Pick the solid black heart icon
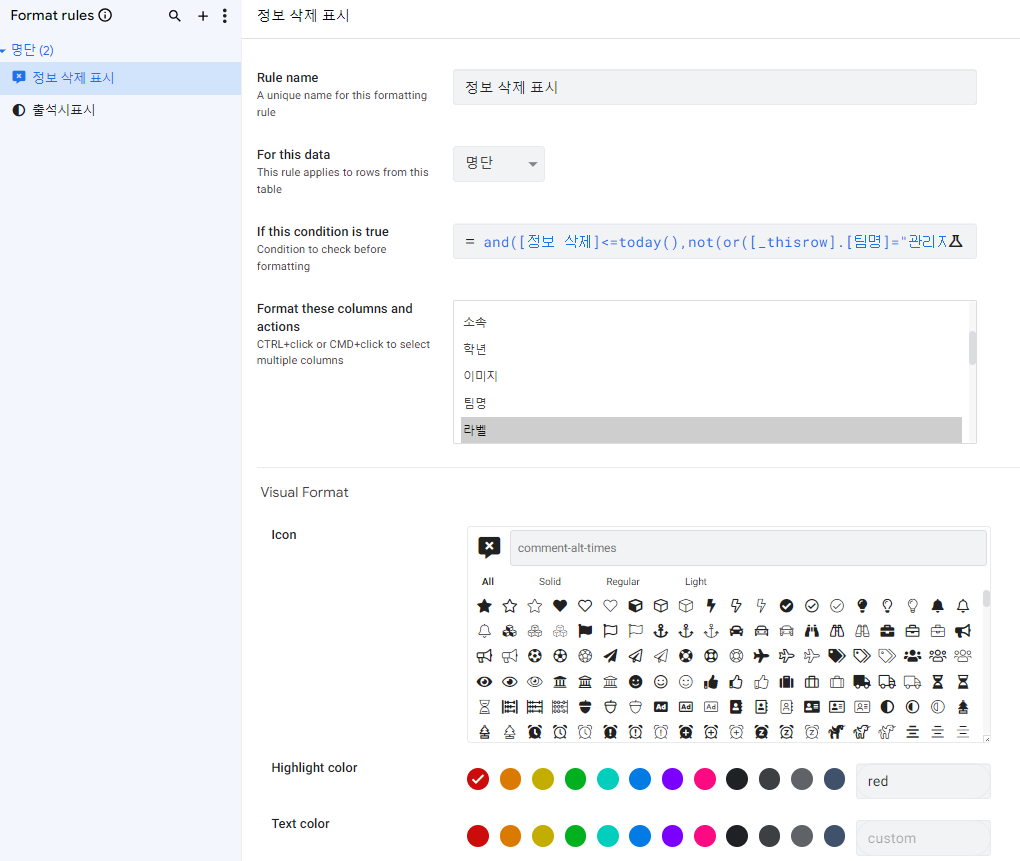The width and height of the screenshot is (1020, 861). [x=560, y=606]
